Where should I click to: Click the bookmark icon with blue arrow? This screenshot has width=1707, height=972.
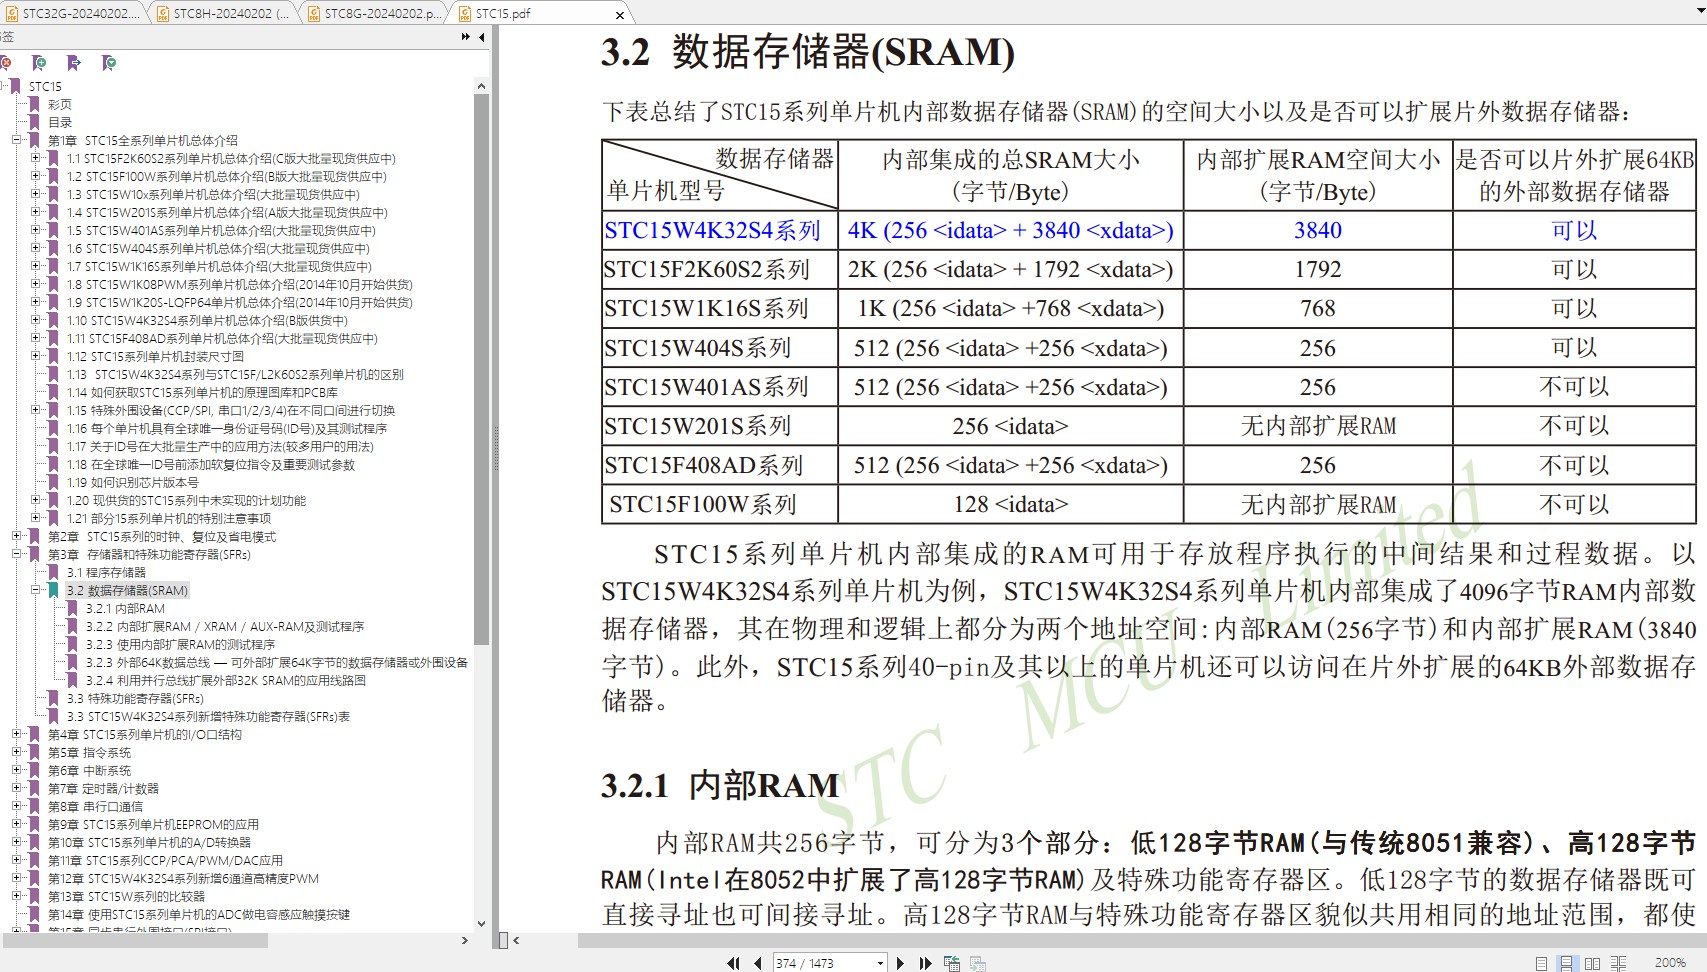coord(74,63)
